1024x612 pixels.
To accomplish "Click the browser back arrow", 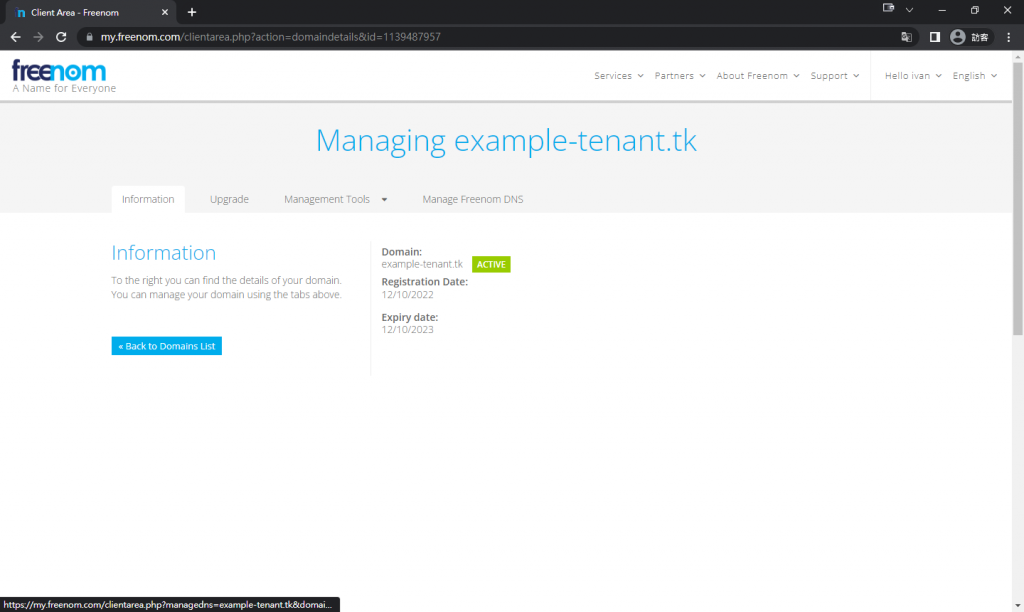I will pos(16,37).
